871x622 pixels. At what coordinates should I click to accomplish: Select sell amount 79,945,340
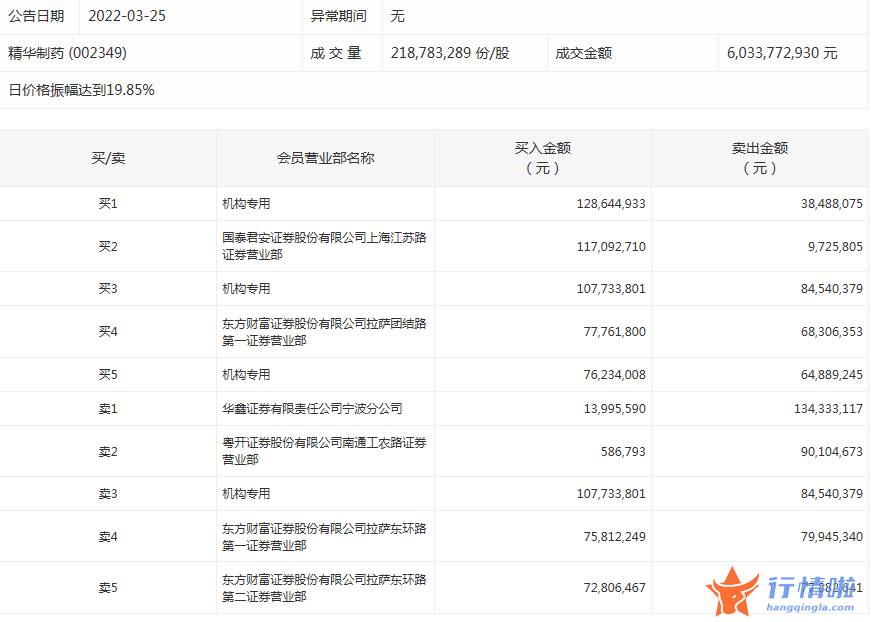[x=832, y=537]
